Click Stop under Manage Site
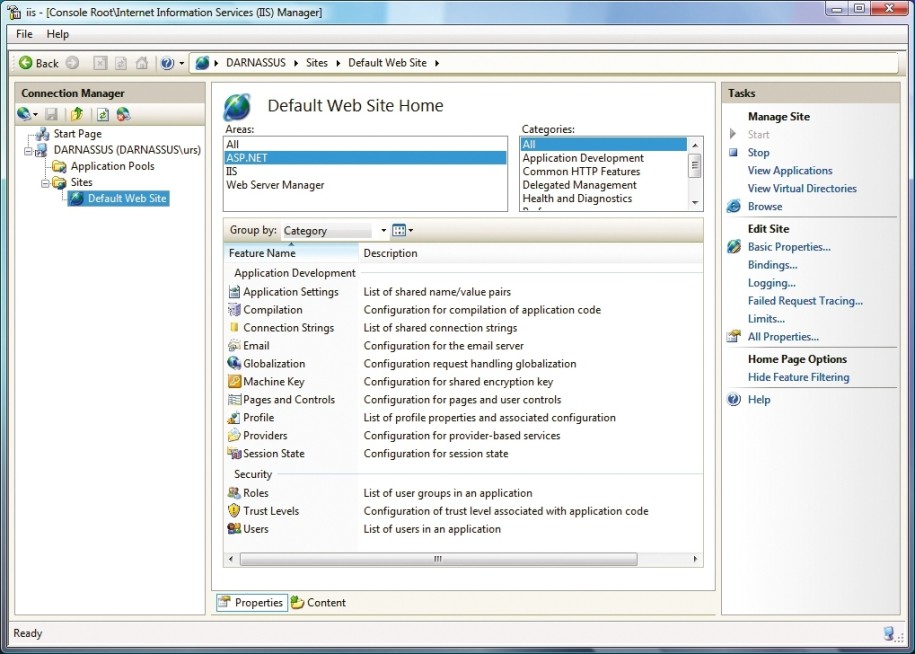This screenshot has width=915, height=654. point(759,152)
